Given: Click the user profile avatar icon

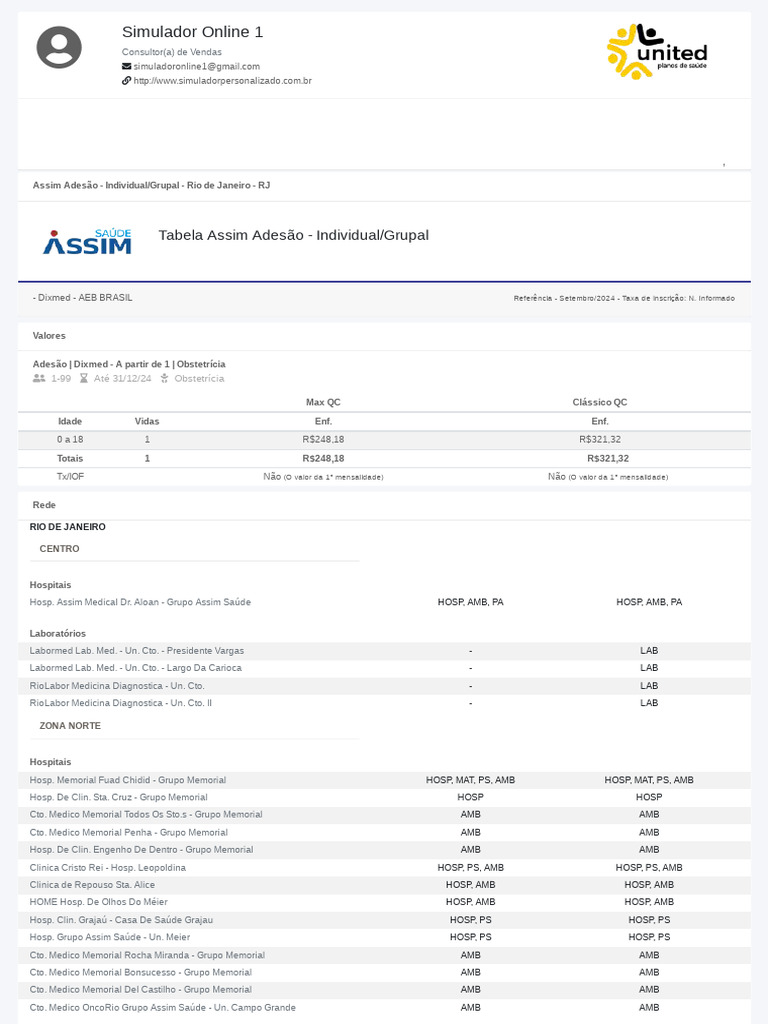Looking at the screenshot, I should coord(59,48).
